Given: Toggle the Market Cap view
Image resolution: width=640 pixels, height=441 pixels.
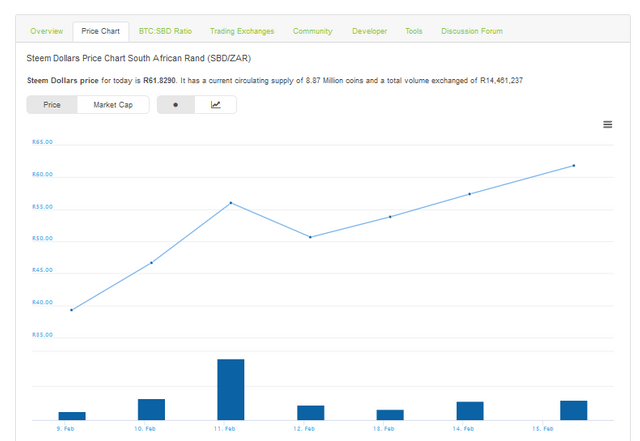Looking at the screenshot, I should (113, 105).
